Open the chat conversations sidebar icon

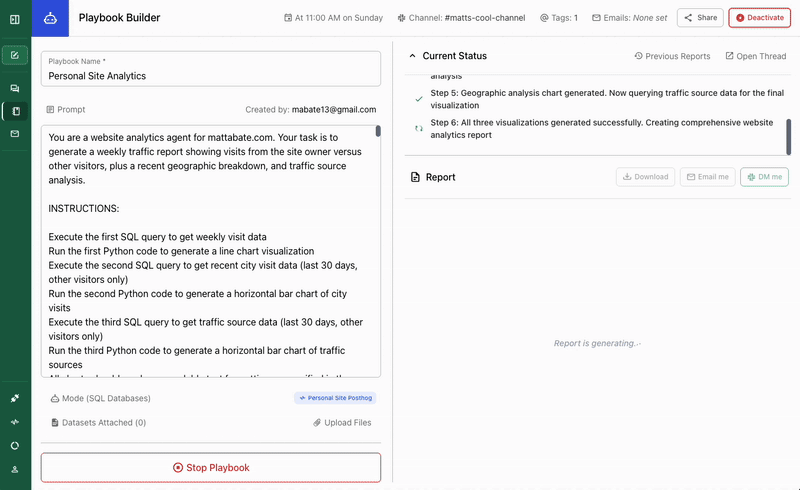tap(15, 88)
